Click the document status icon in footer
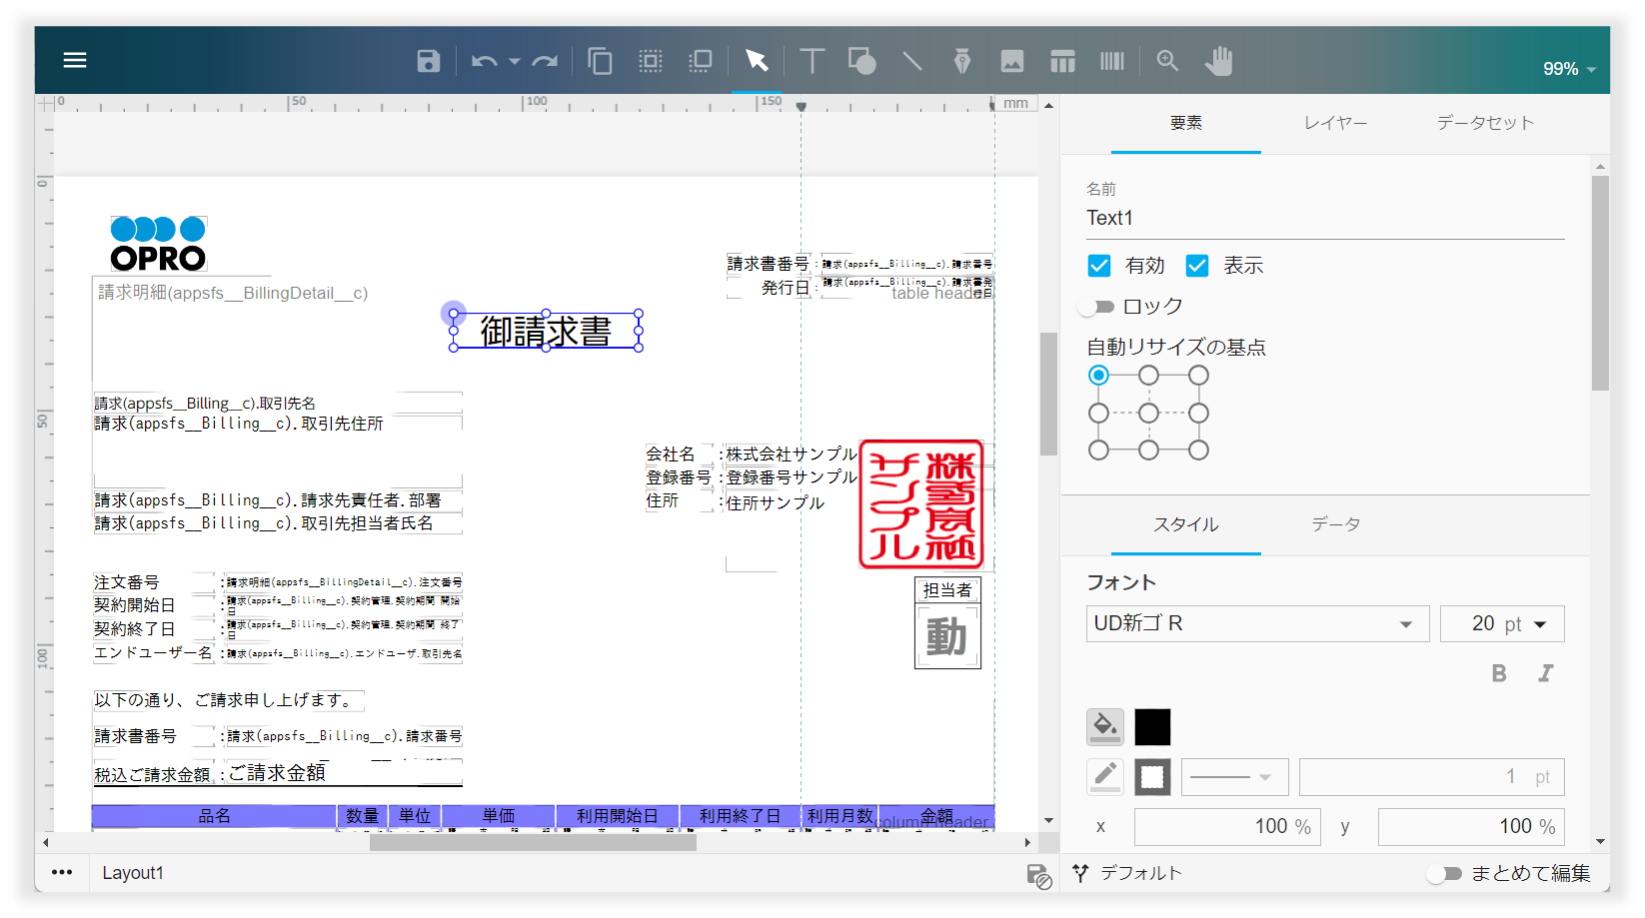1645x918 pixels. [x=1039, y=876]
